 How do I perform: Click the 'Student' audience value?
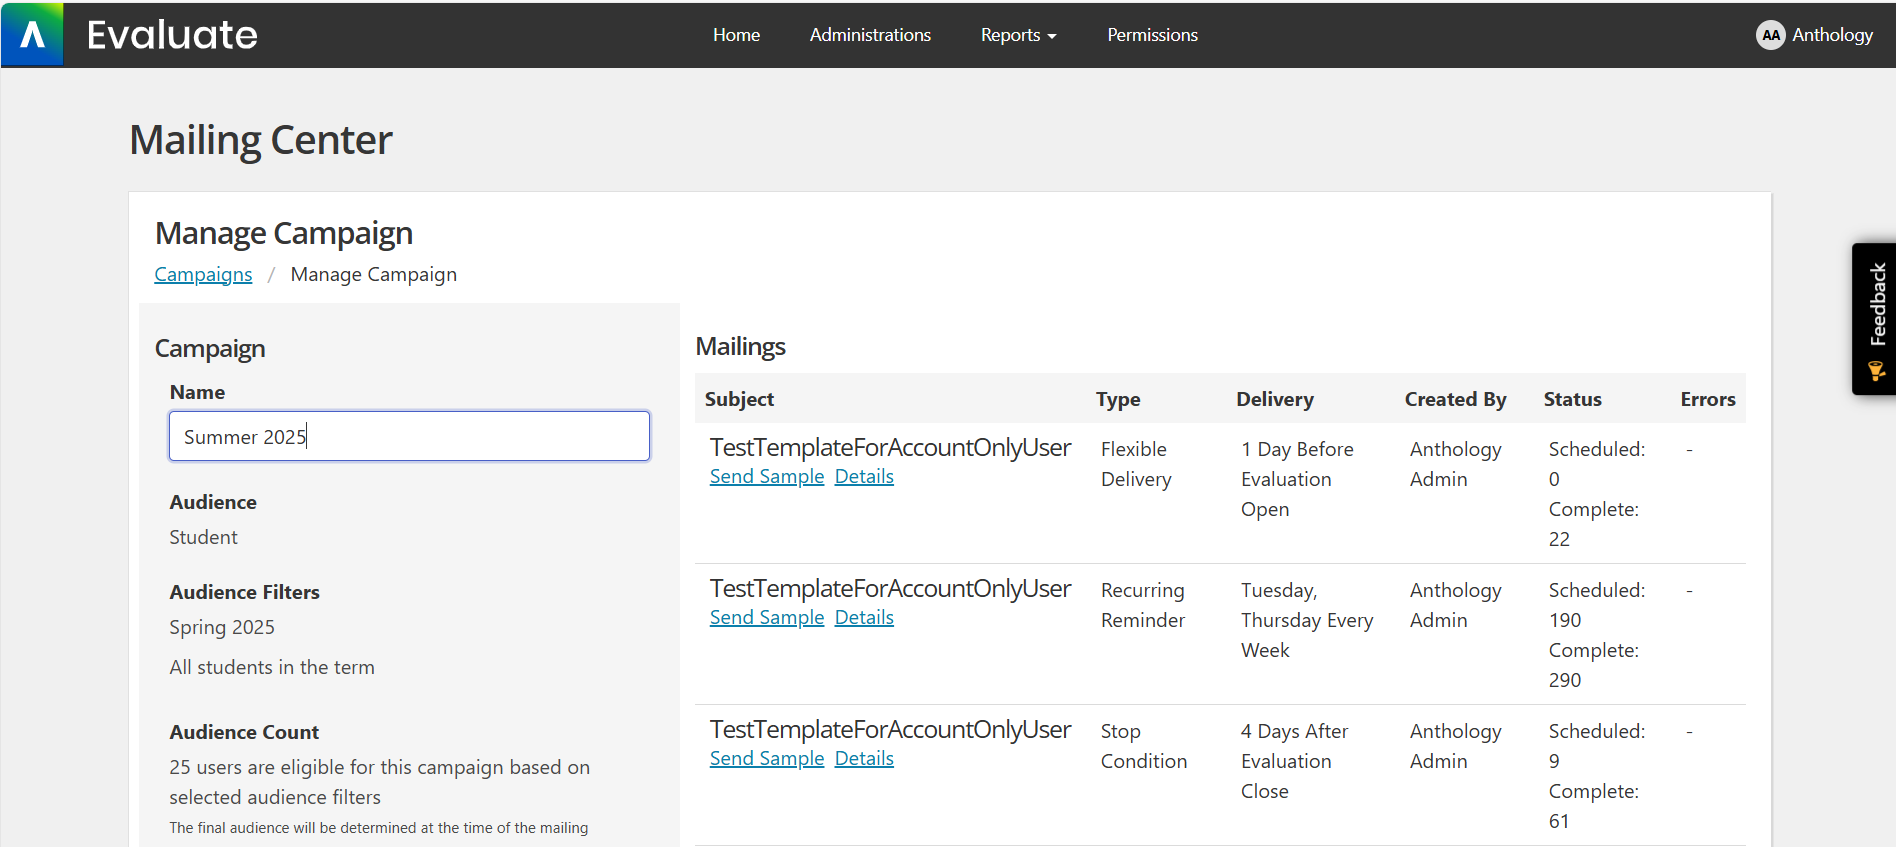[203, 537]
